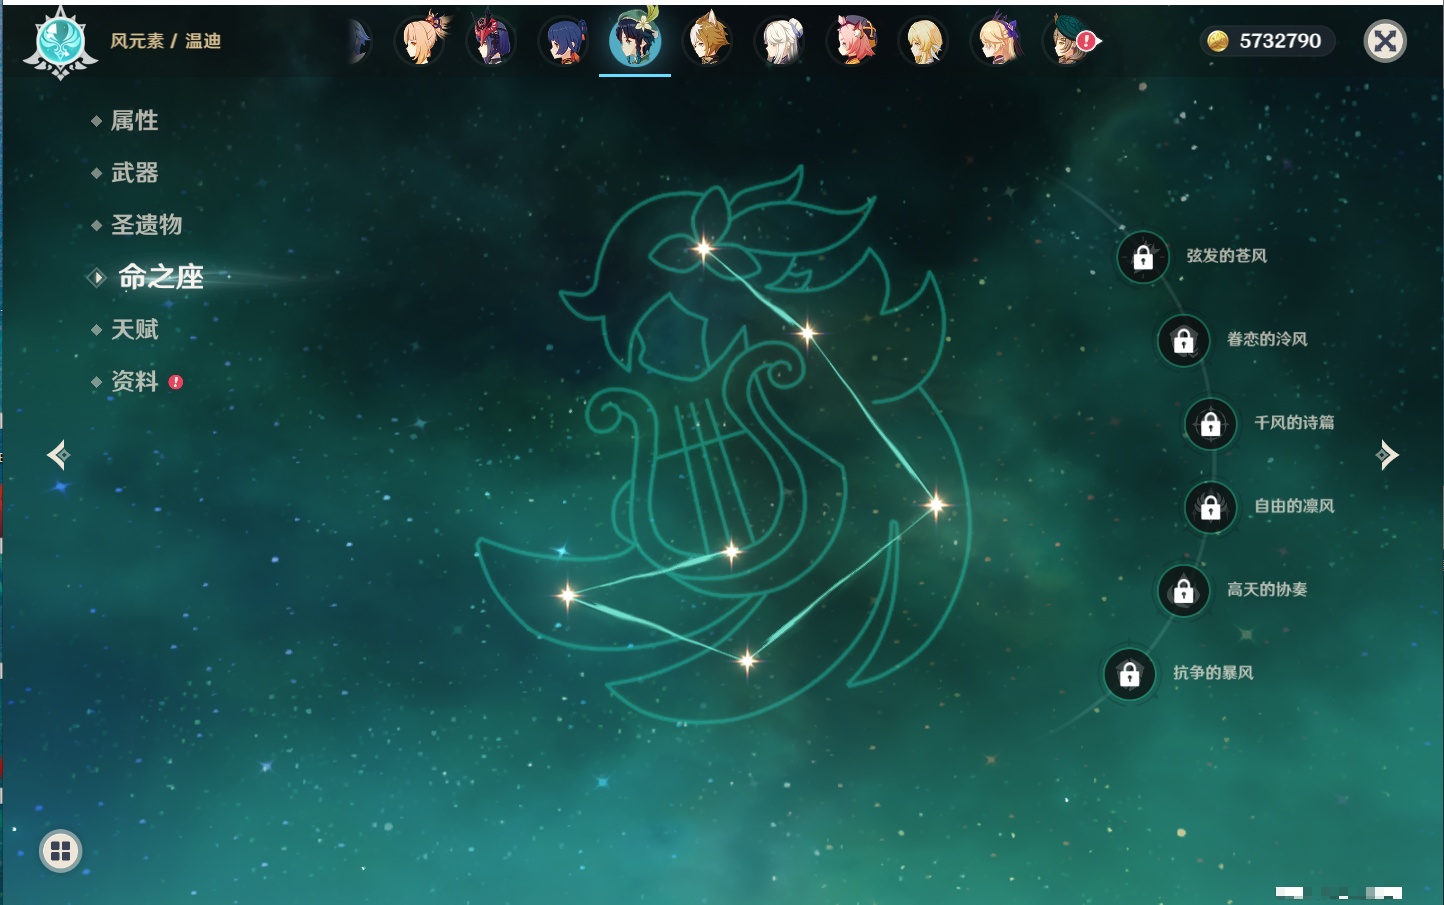The image size is (1444, 905).
Task: Click the 眷恋的泠风 label
Action: 1267,339
